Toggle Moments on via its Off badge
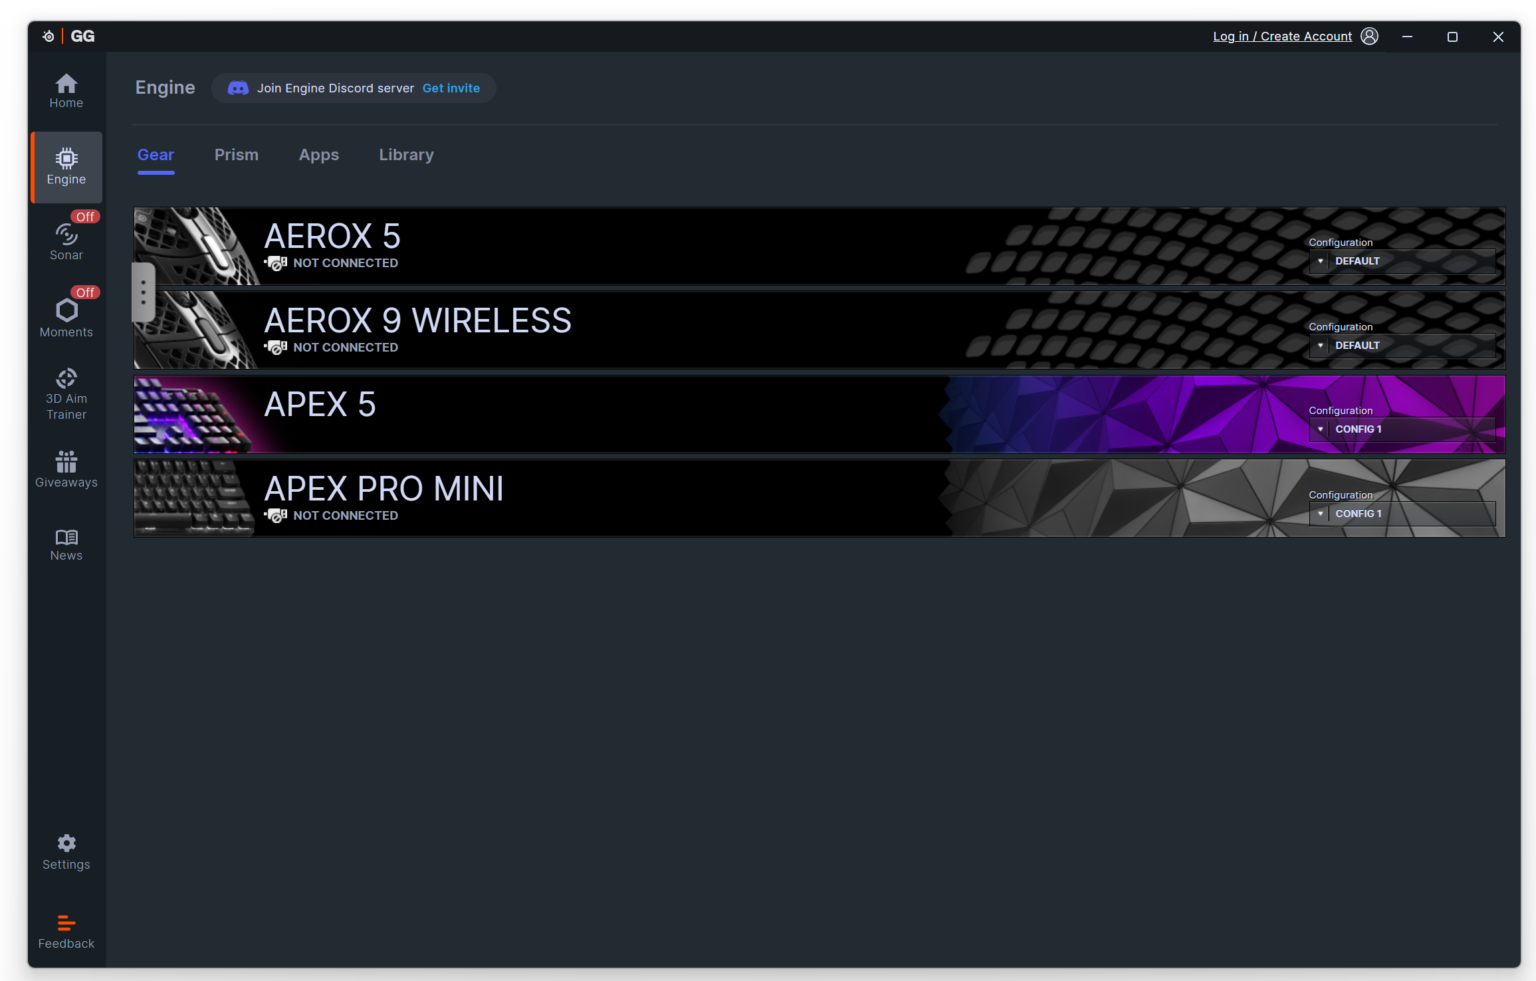This screenshot has height=981, width=1536. point(85,292)
